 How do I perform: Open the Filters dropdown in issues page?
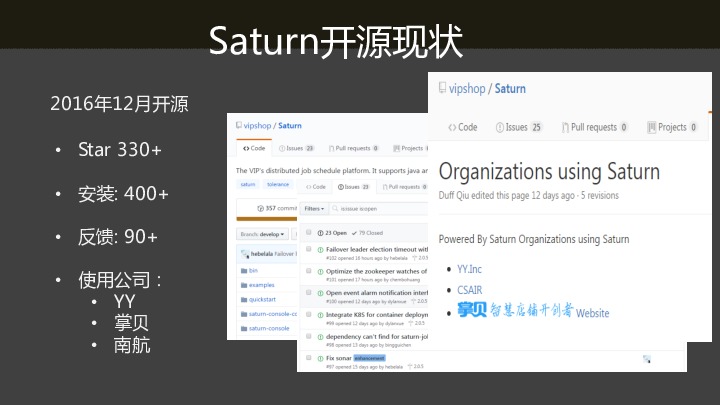[x=314, y=208]
